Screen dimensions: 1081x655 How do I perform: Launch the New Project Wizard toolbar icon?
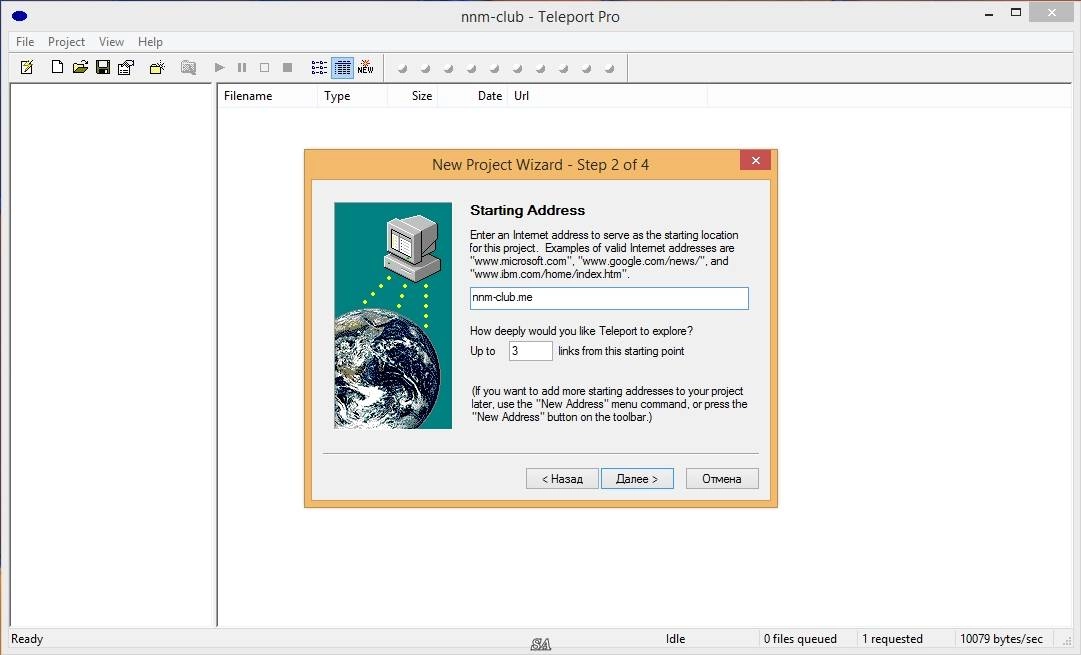tap(27, 68)
